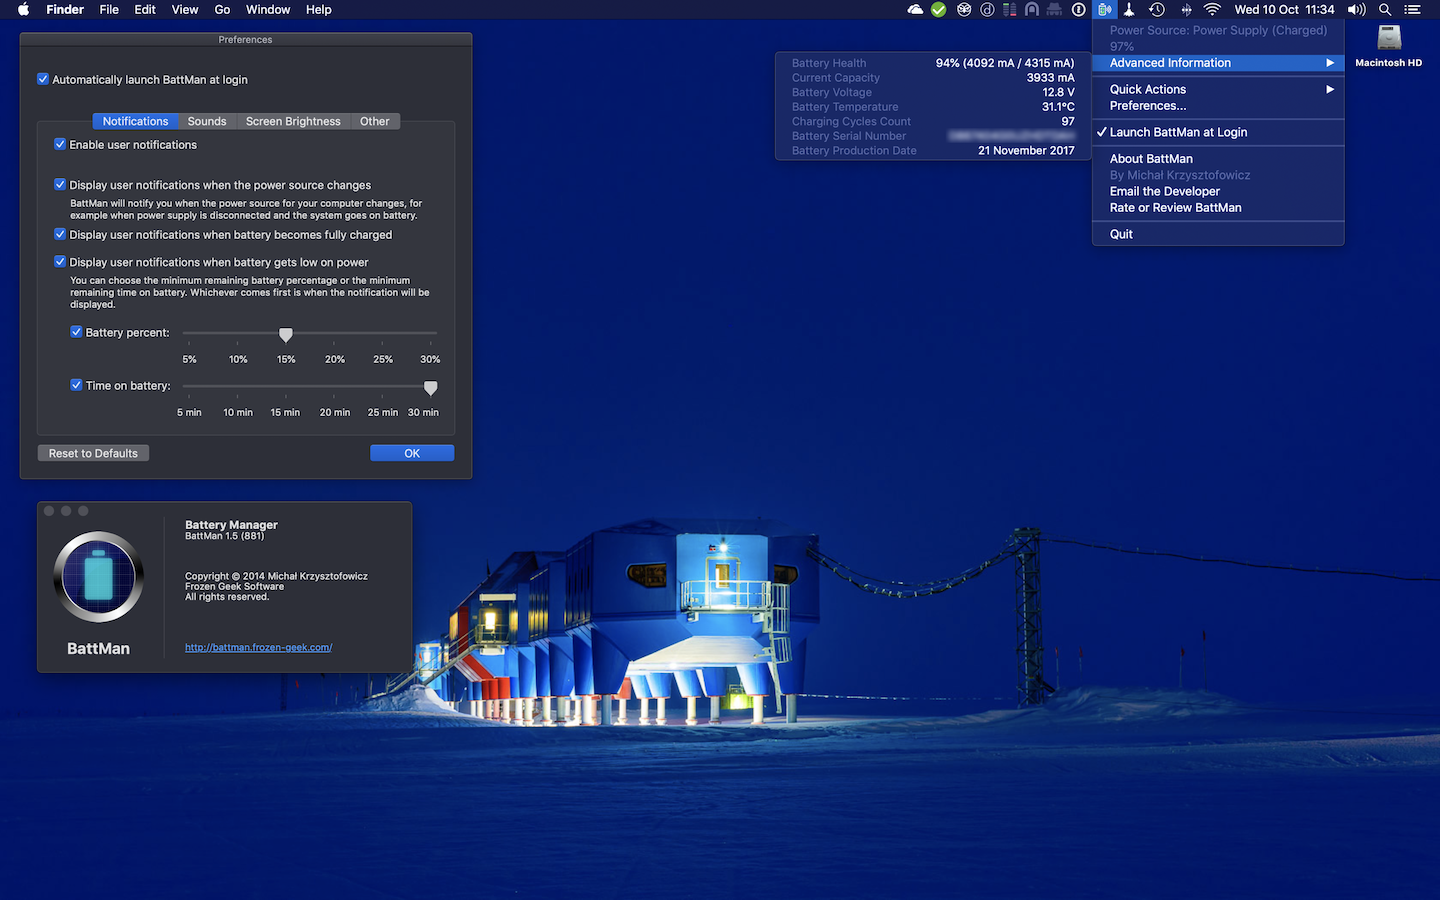Uncheck Automatically launch BattMan at login
The width and height of the screenshot is (1440, 900).
coord(43,79)
